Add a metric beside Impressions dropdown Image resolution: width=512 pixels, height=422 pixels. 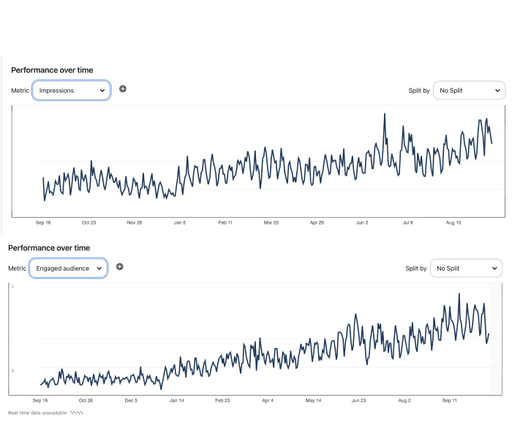click(x=123, y=89)
